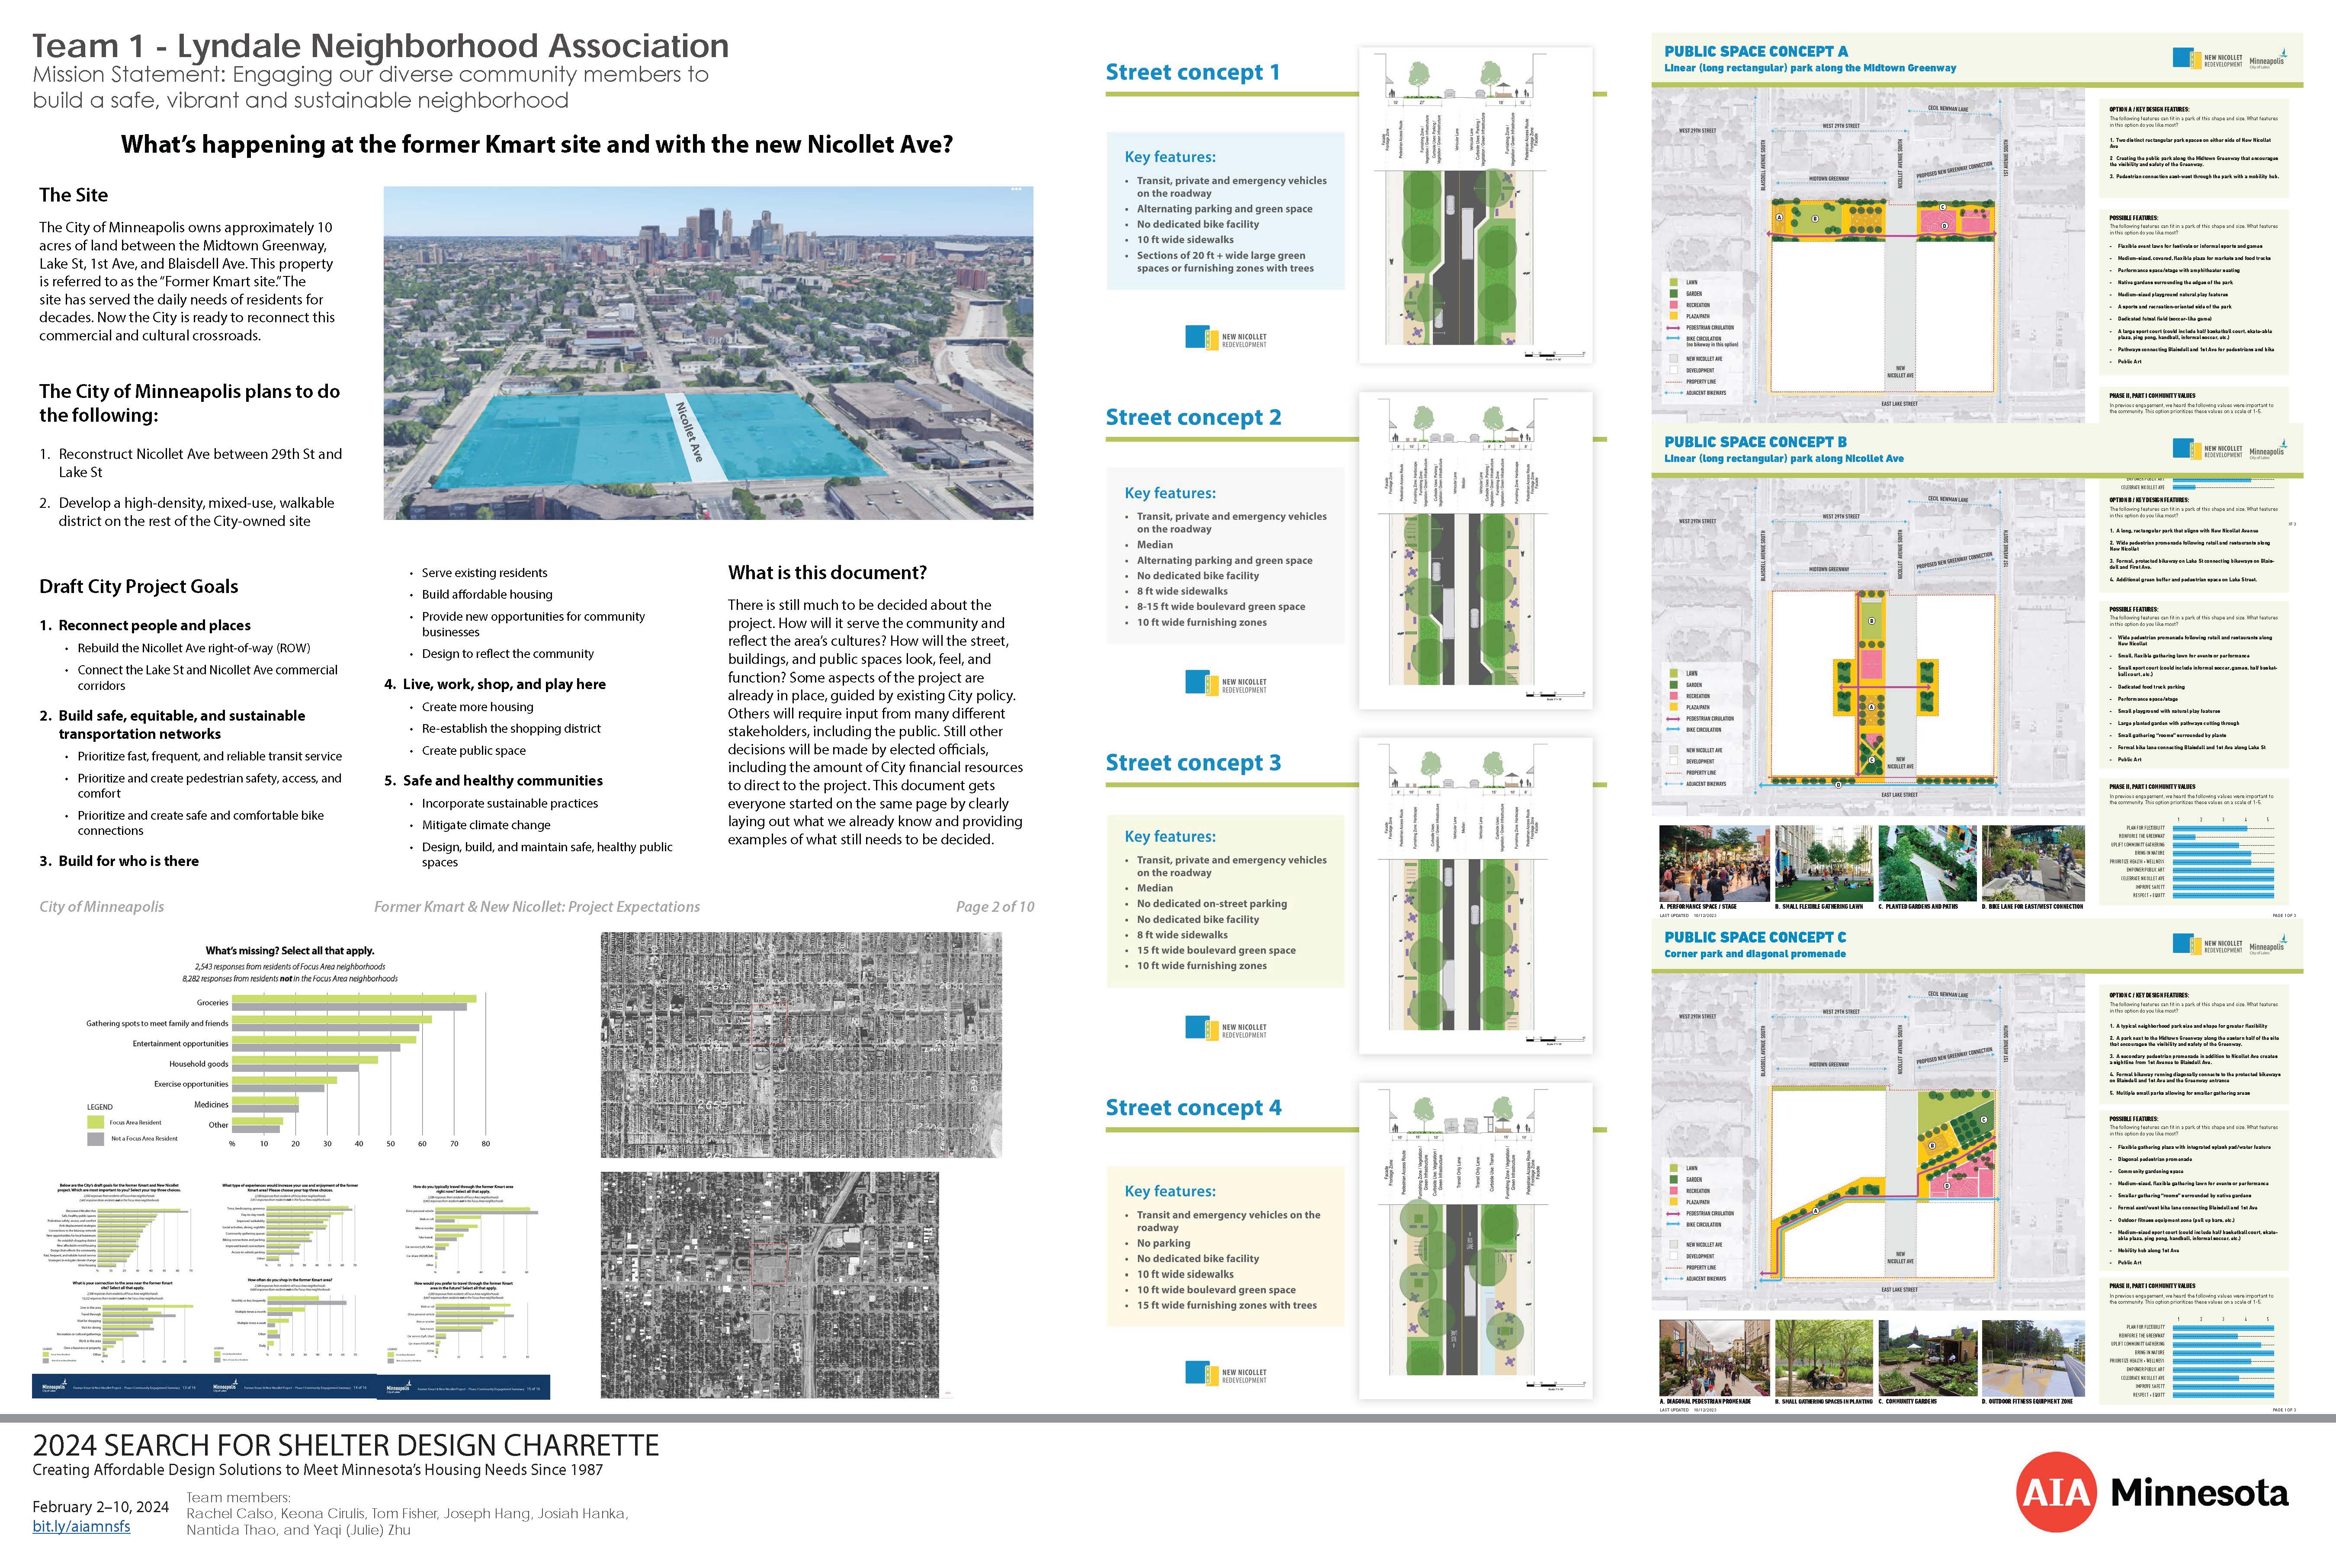Viewport: 2336px width, 1568px height.
Task: Open the bit.ly/aiamnsfs link
Action: point(81,1526)
